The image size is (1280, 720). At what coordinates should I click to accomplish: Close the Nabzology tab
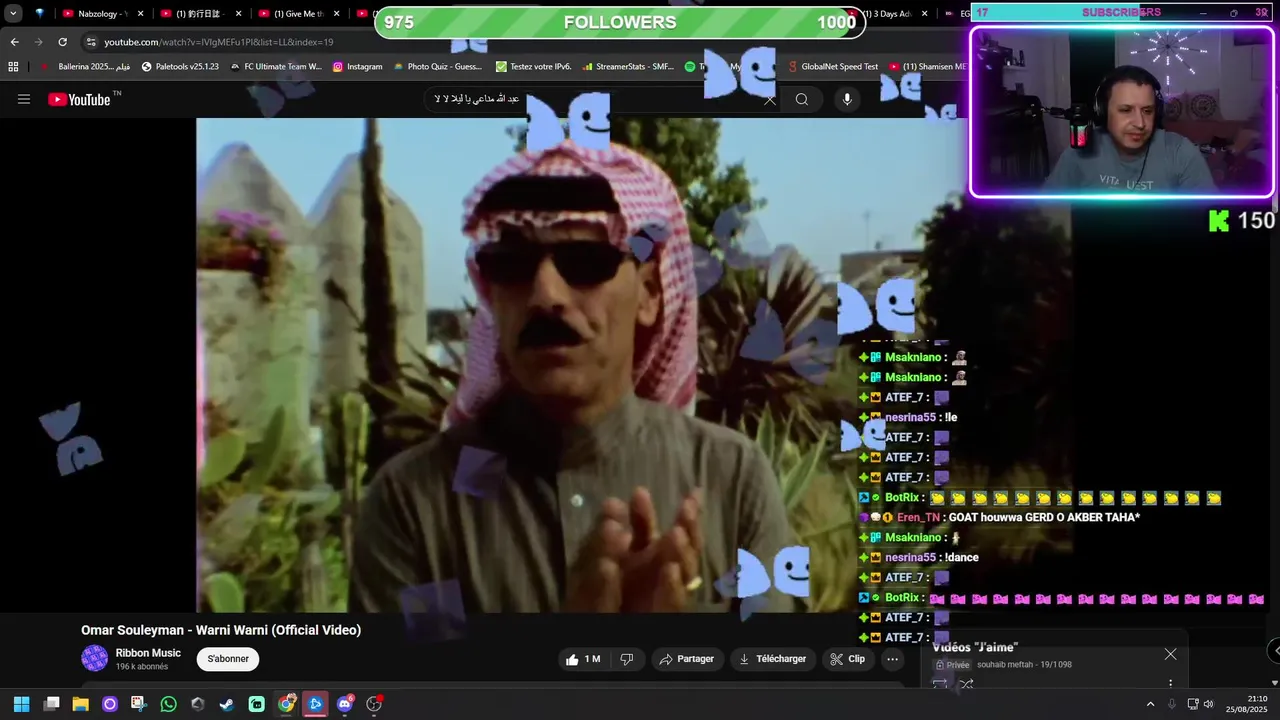point(141,14)
